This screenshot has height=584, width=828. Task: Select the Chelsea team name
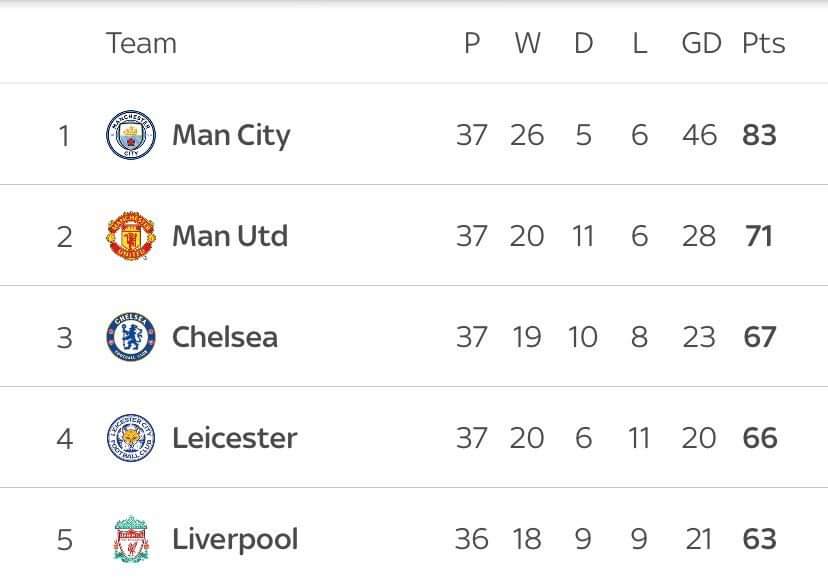pos(225,337)
